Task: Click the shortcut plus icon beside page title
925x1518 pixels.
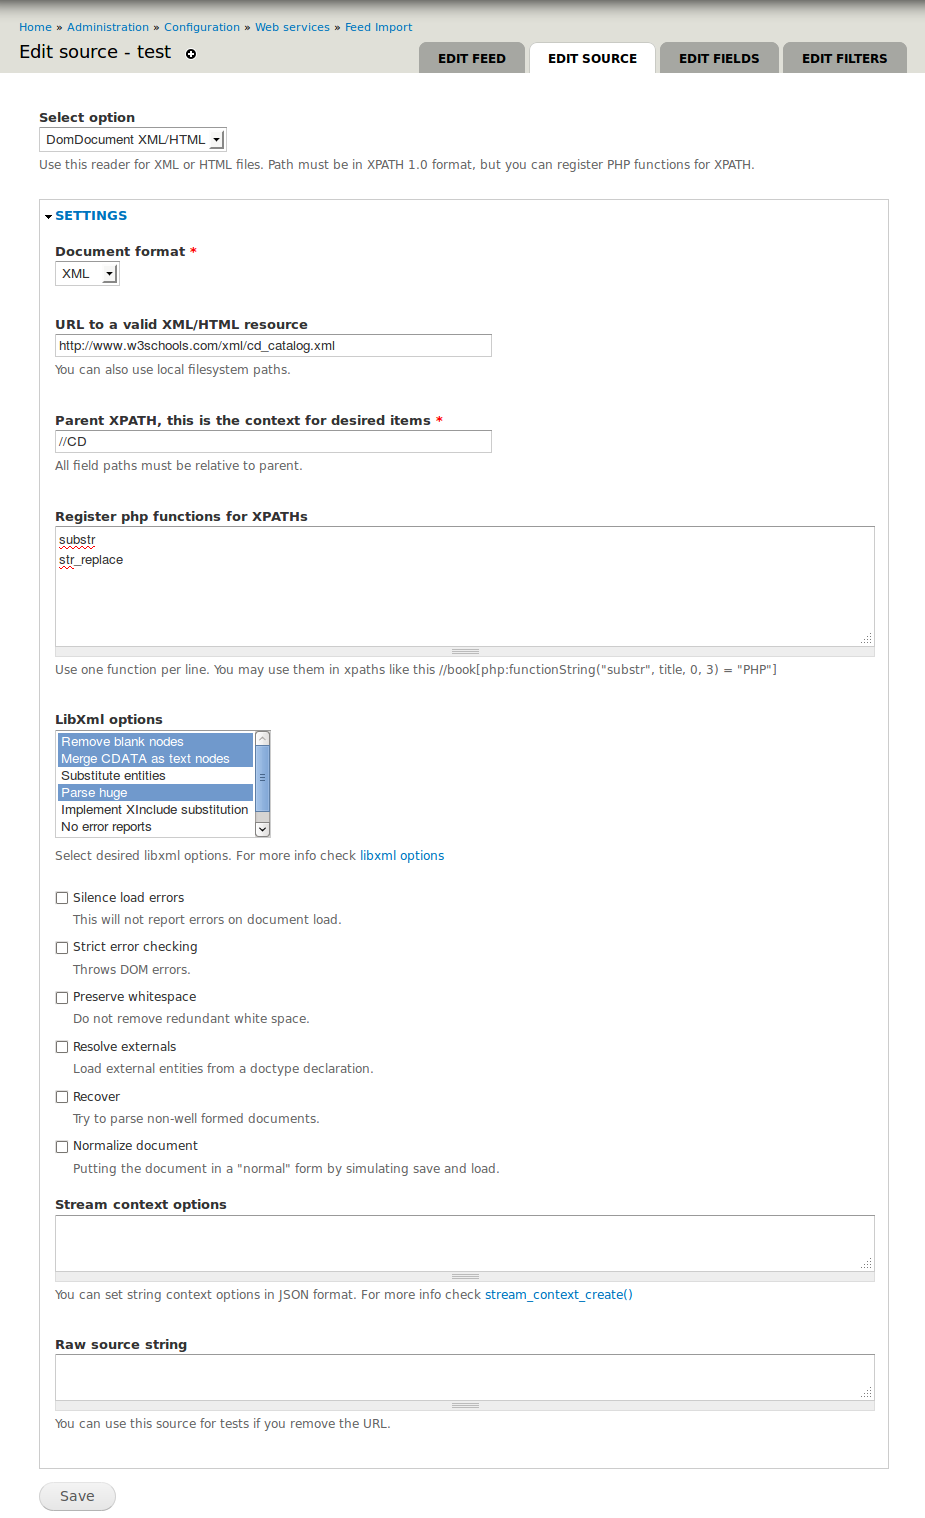Action: [191, 54]
